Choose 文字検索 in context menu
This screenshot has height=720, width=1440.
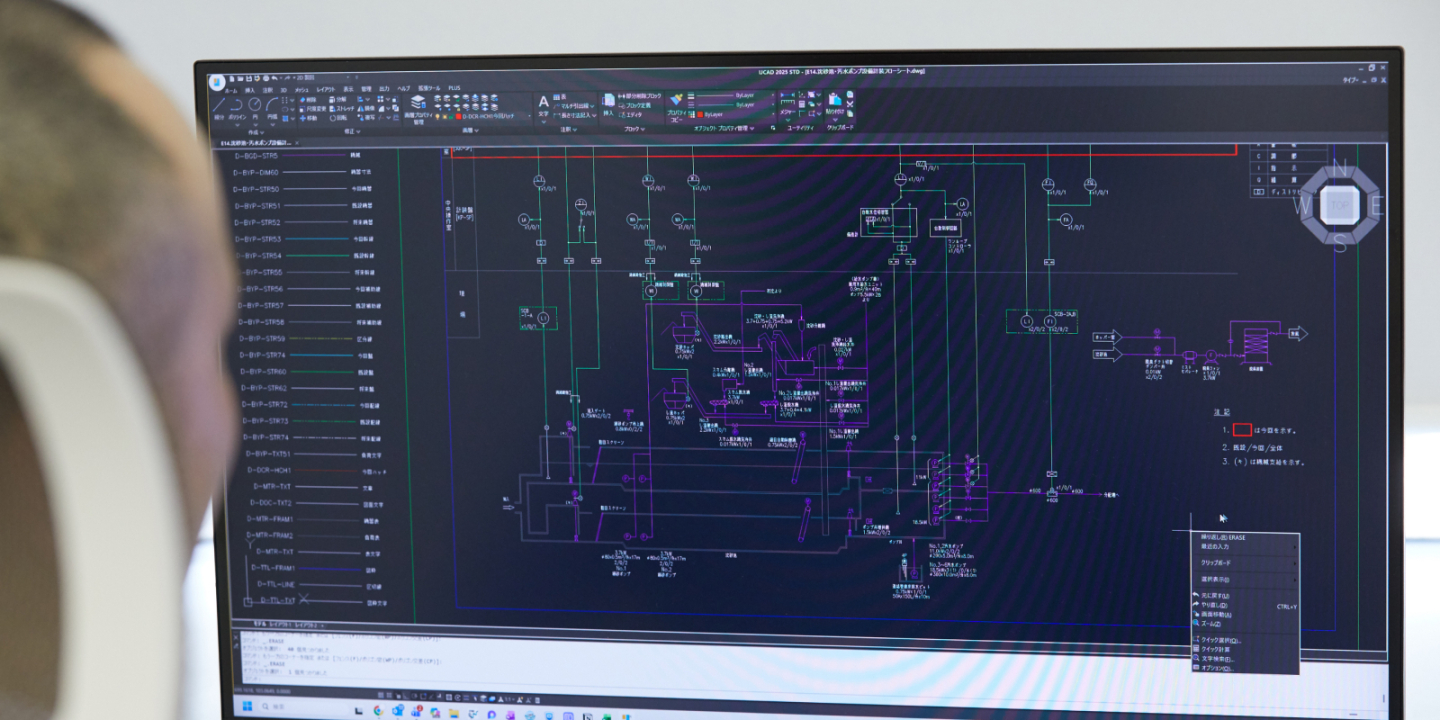[1246, 659]
